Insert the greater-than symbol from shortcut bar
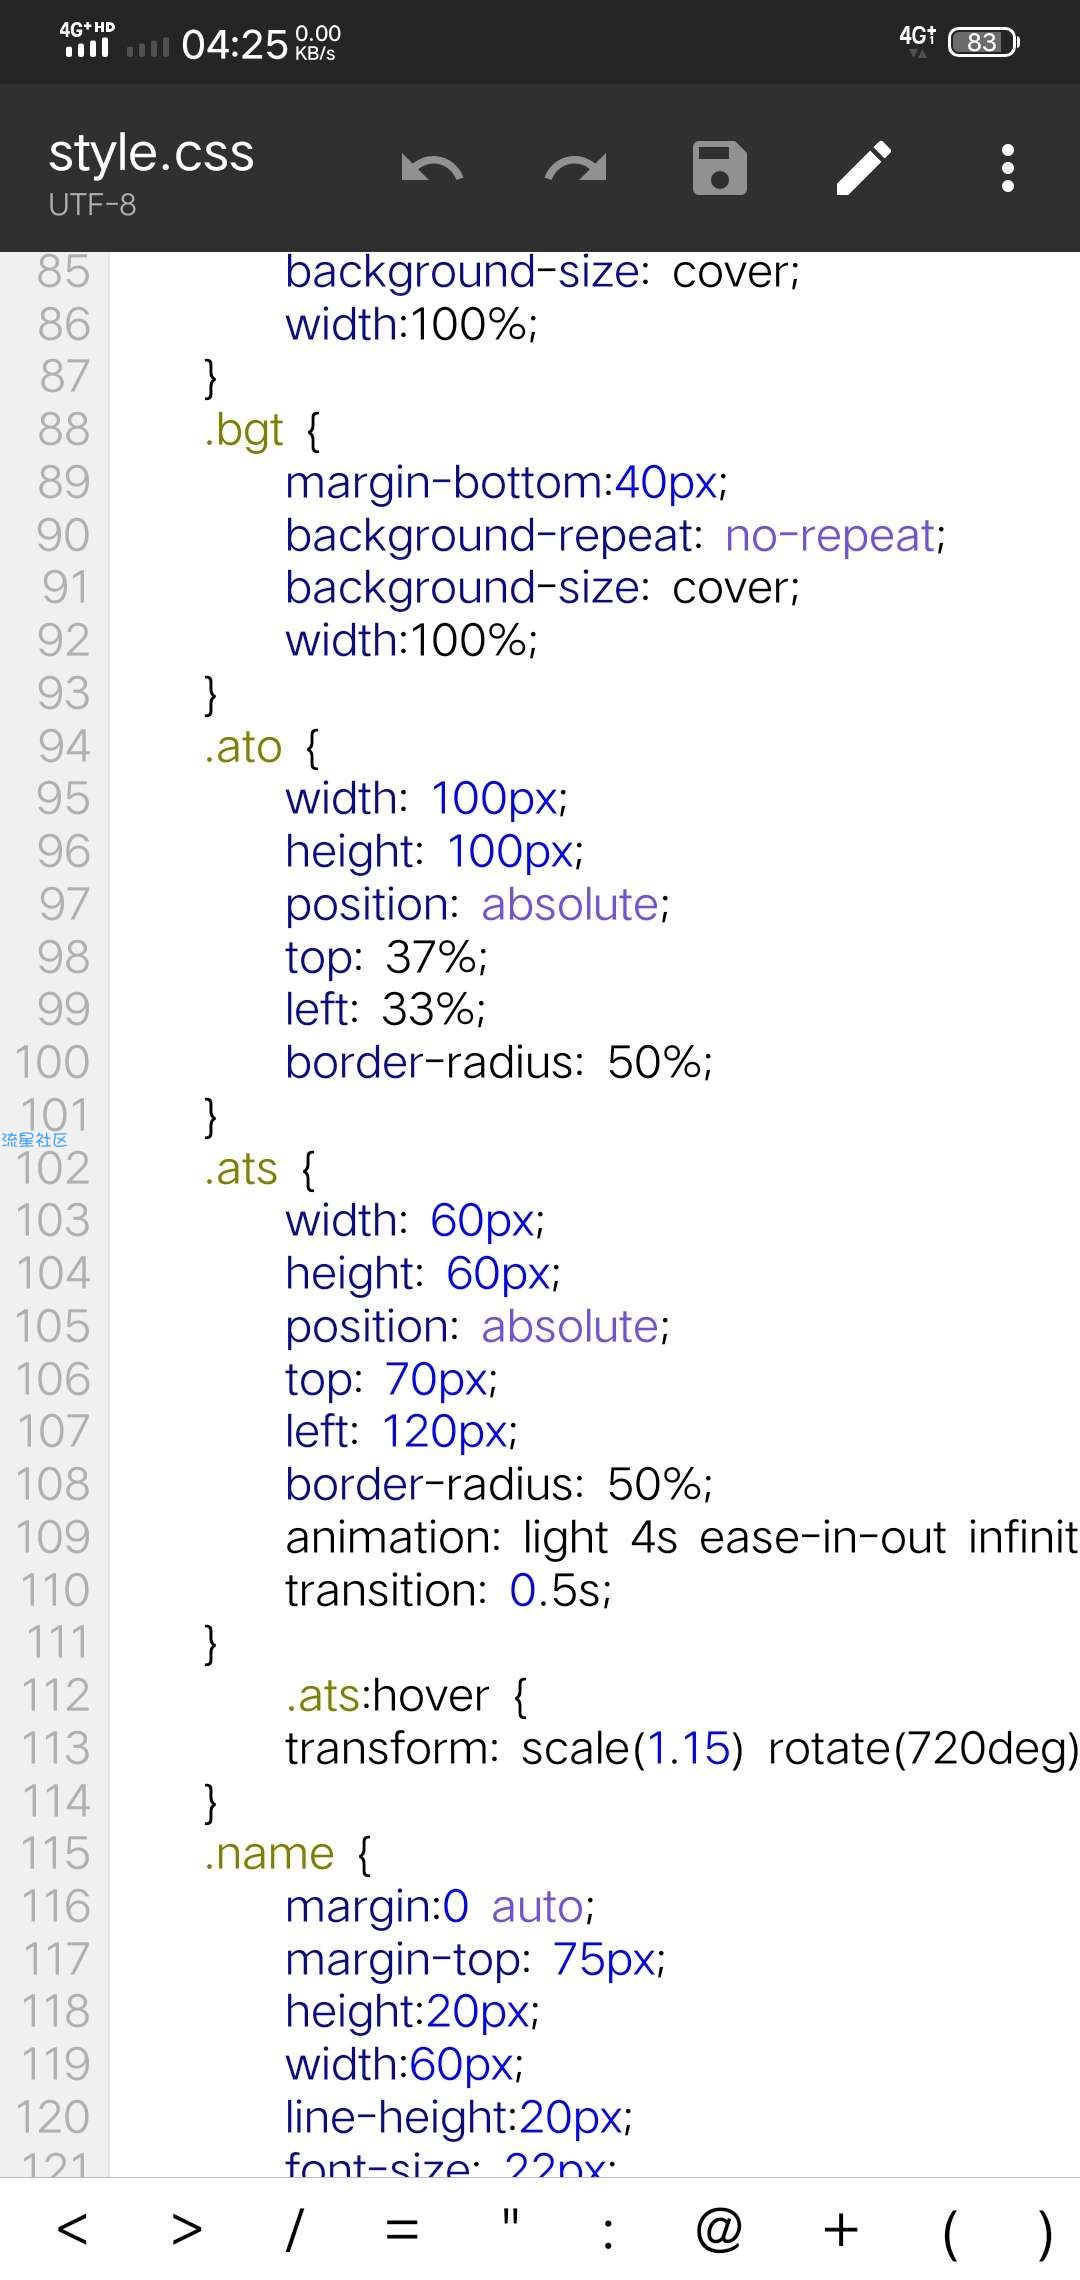This screenshot has height=2280, width=1080. click(x=187, y=2229)
